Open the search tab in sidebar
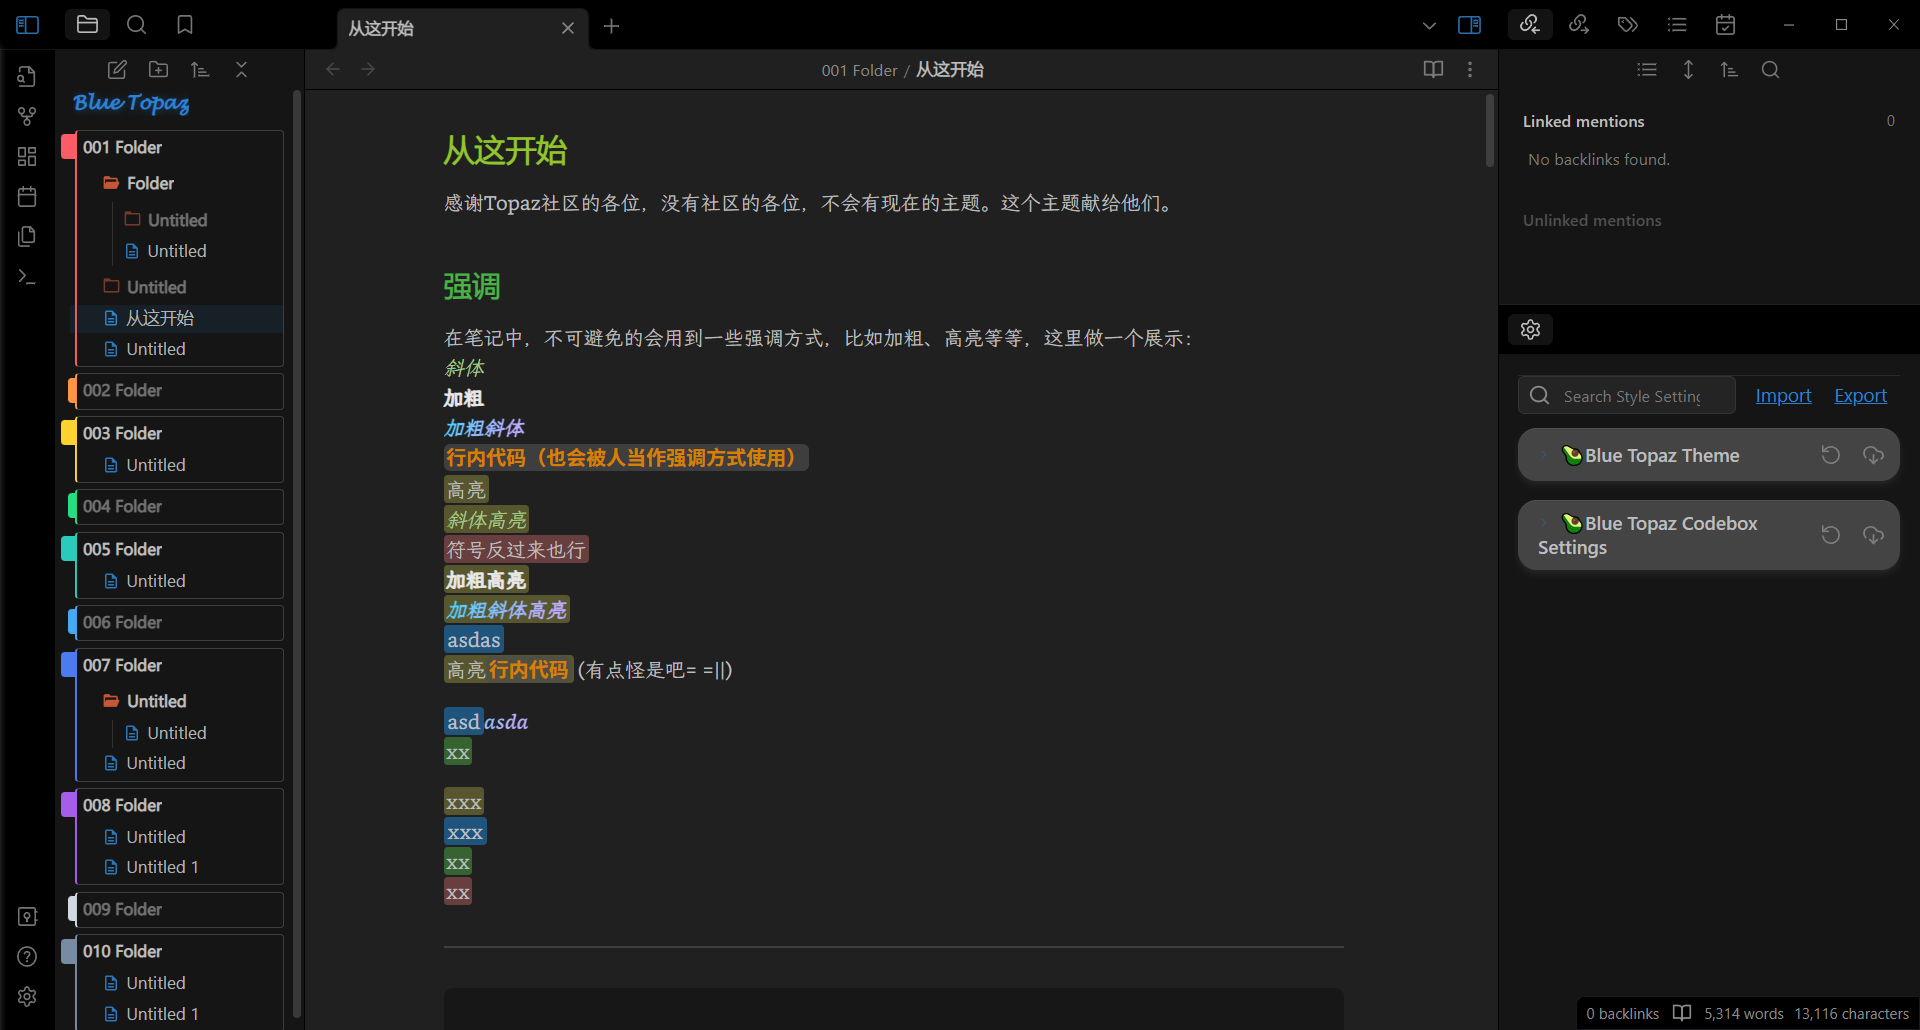 click(x=137, y=24)
